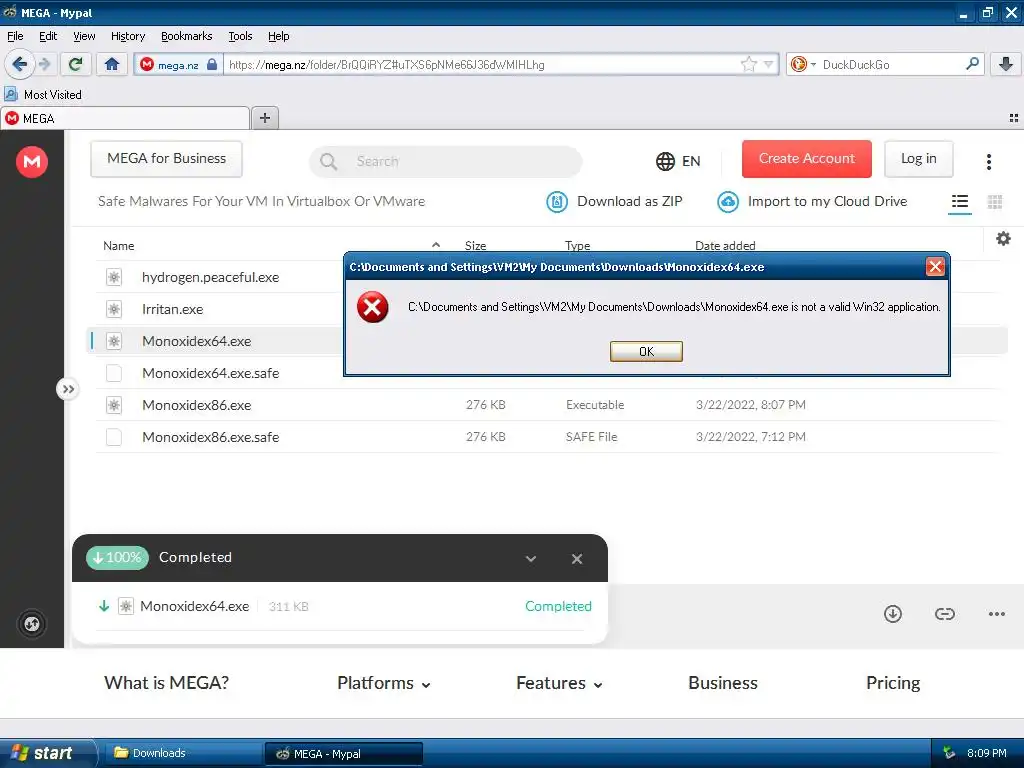
Task: Click the Completed status of Monoxidex64.exe
Action: (558, 606)
